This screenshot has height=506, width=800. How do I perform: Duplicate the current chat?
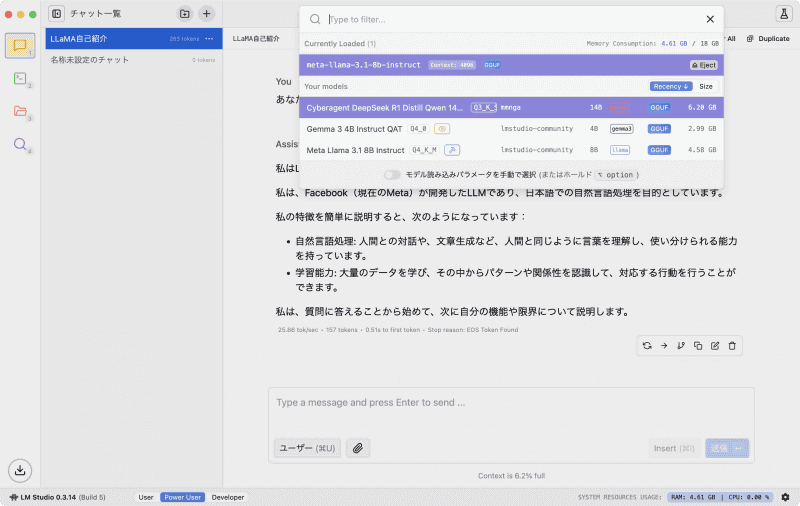768,39
